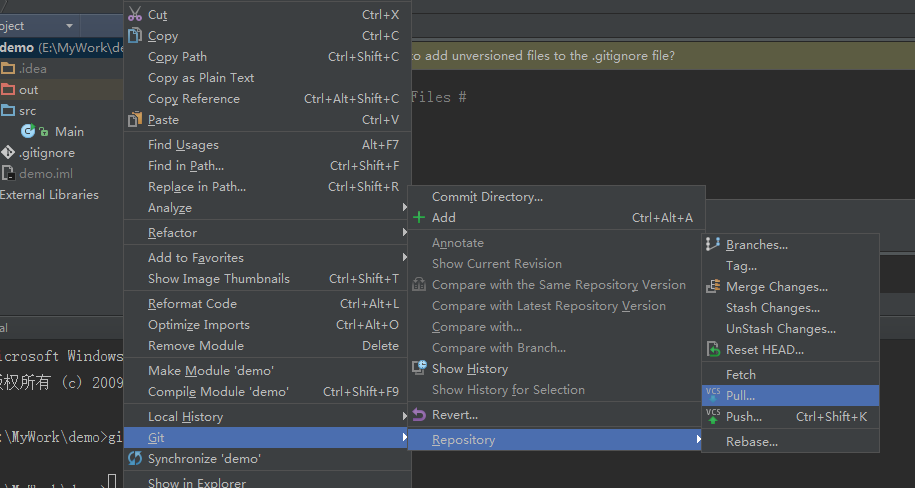Click the Paste clipboard icon
Image resolution: width=915 pixels, height=488 pixels.
135,119
